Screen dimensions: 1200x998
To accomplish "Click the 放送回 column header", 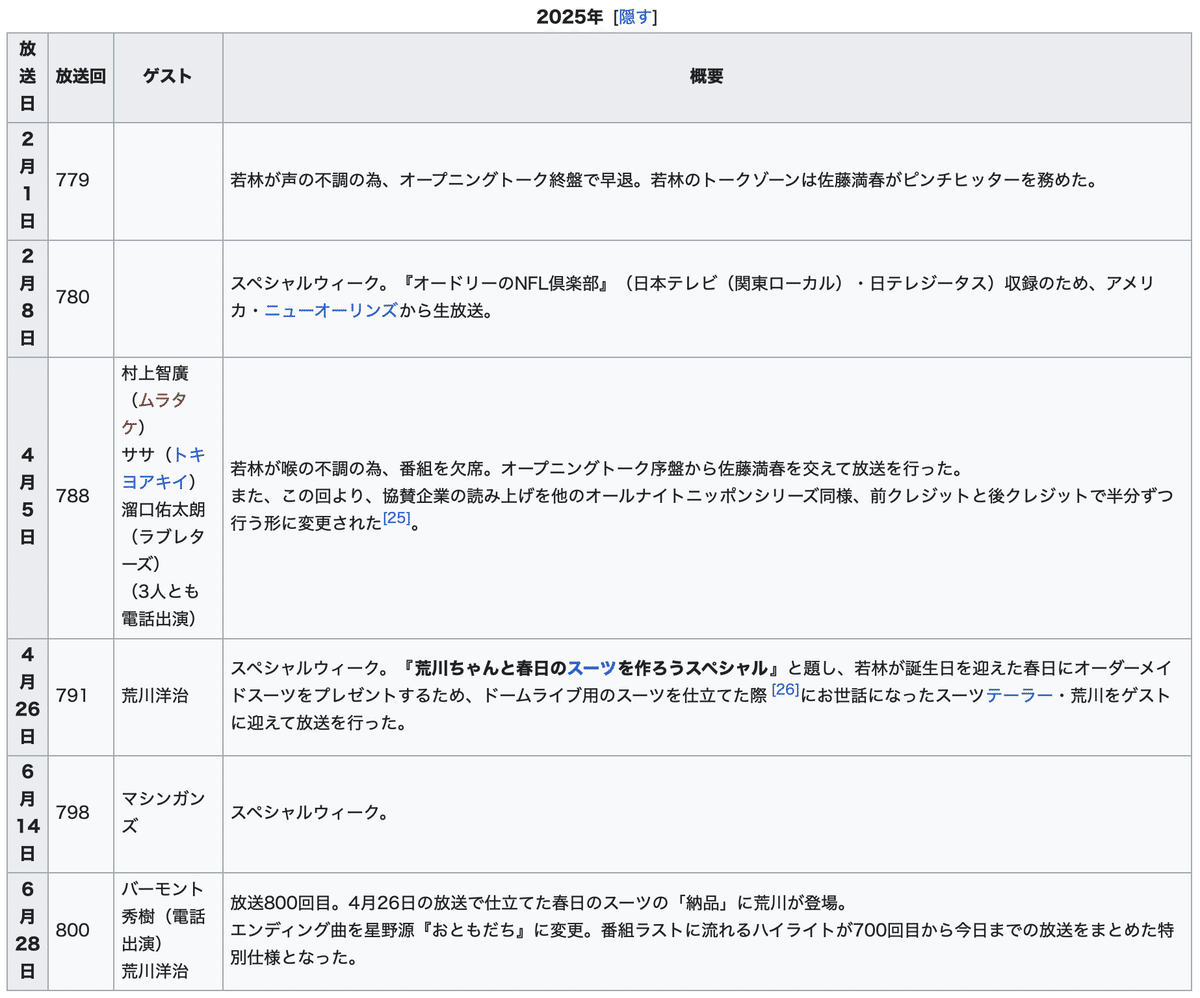I will [81, 76].
